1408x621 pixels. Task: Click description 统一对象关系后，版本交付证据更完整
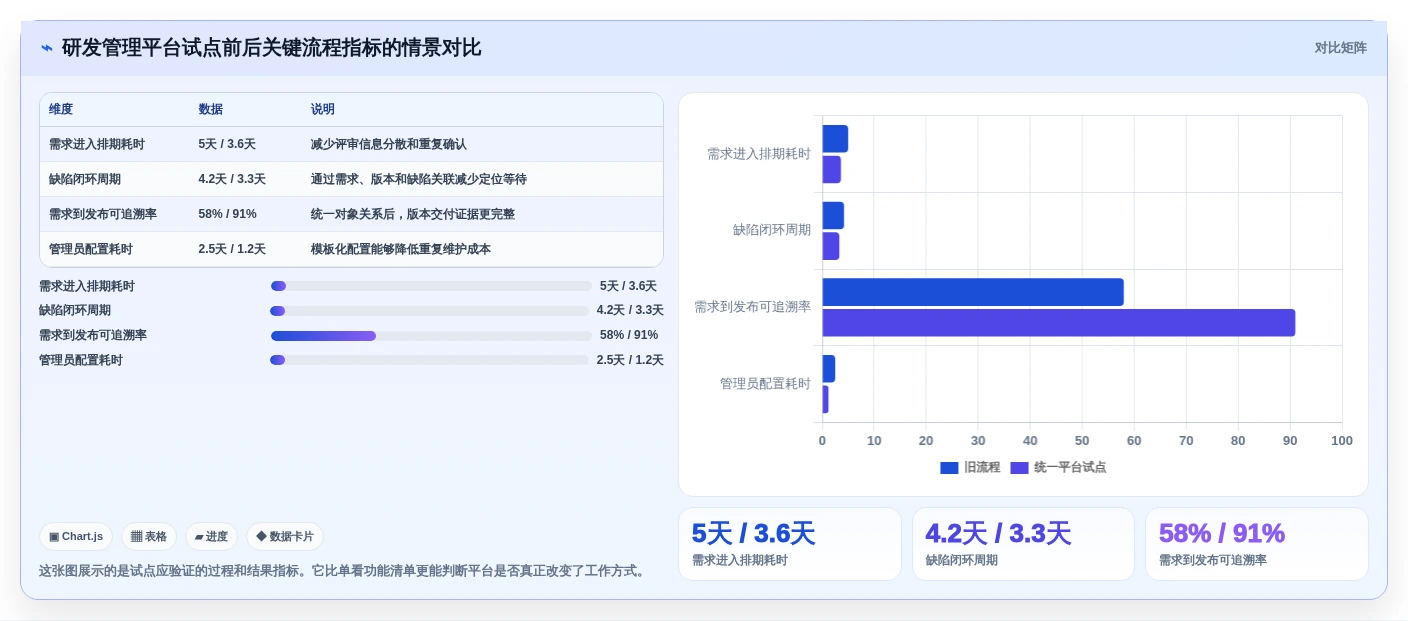point(413,214)
